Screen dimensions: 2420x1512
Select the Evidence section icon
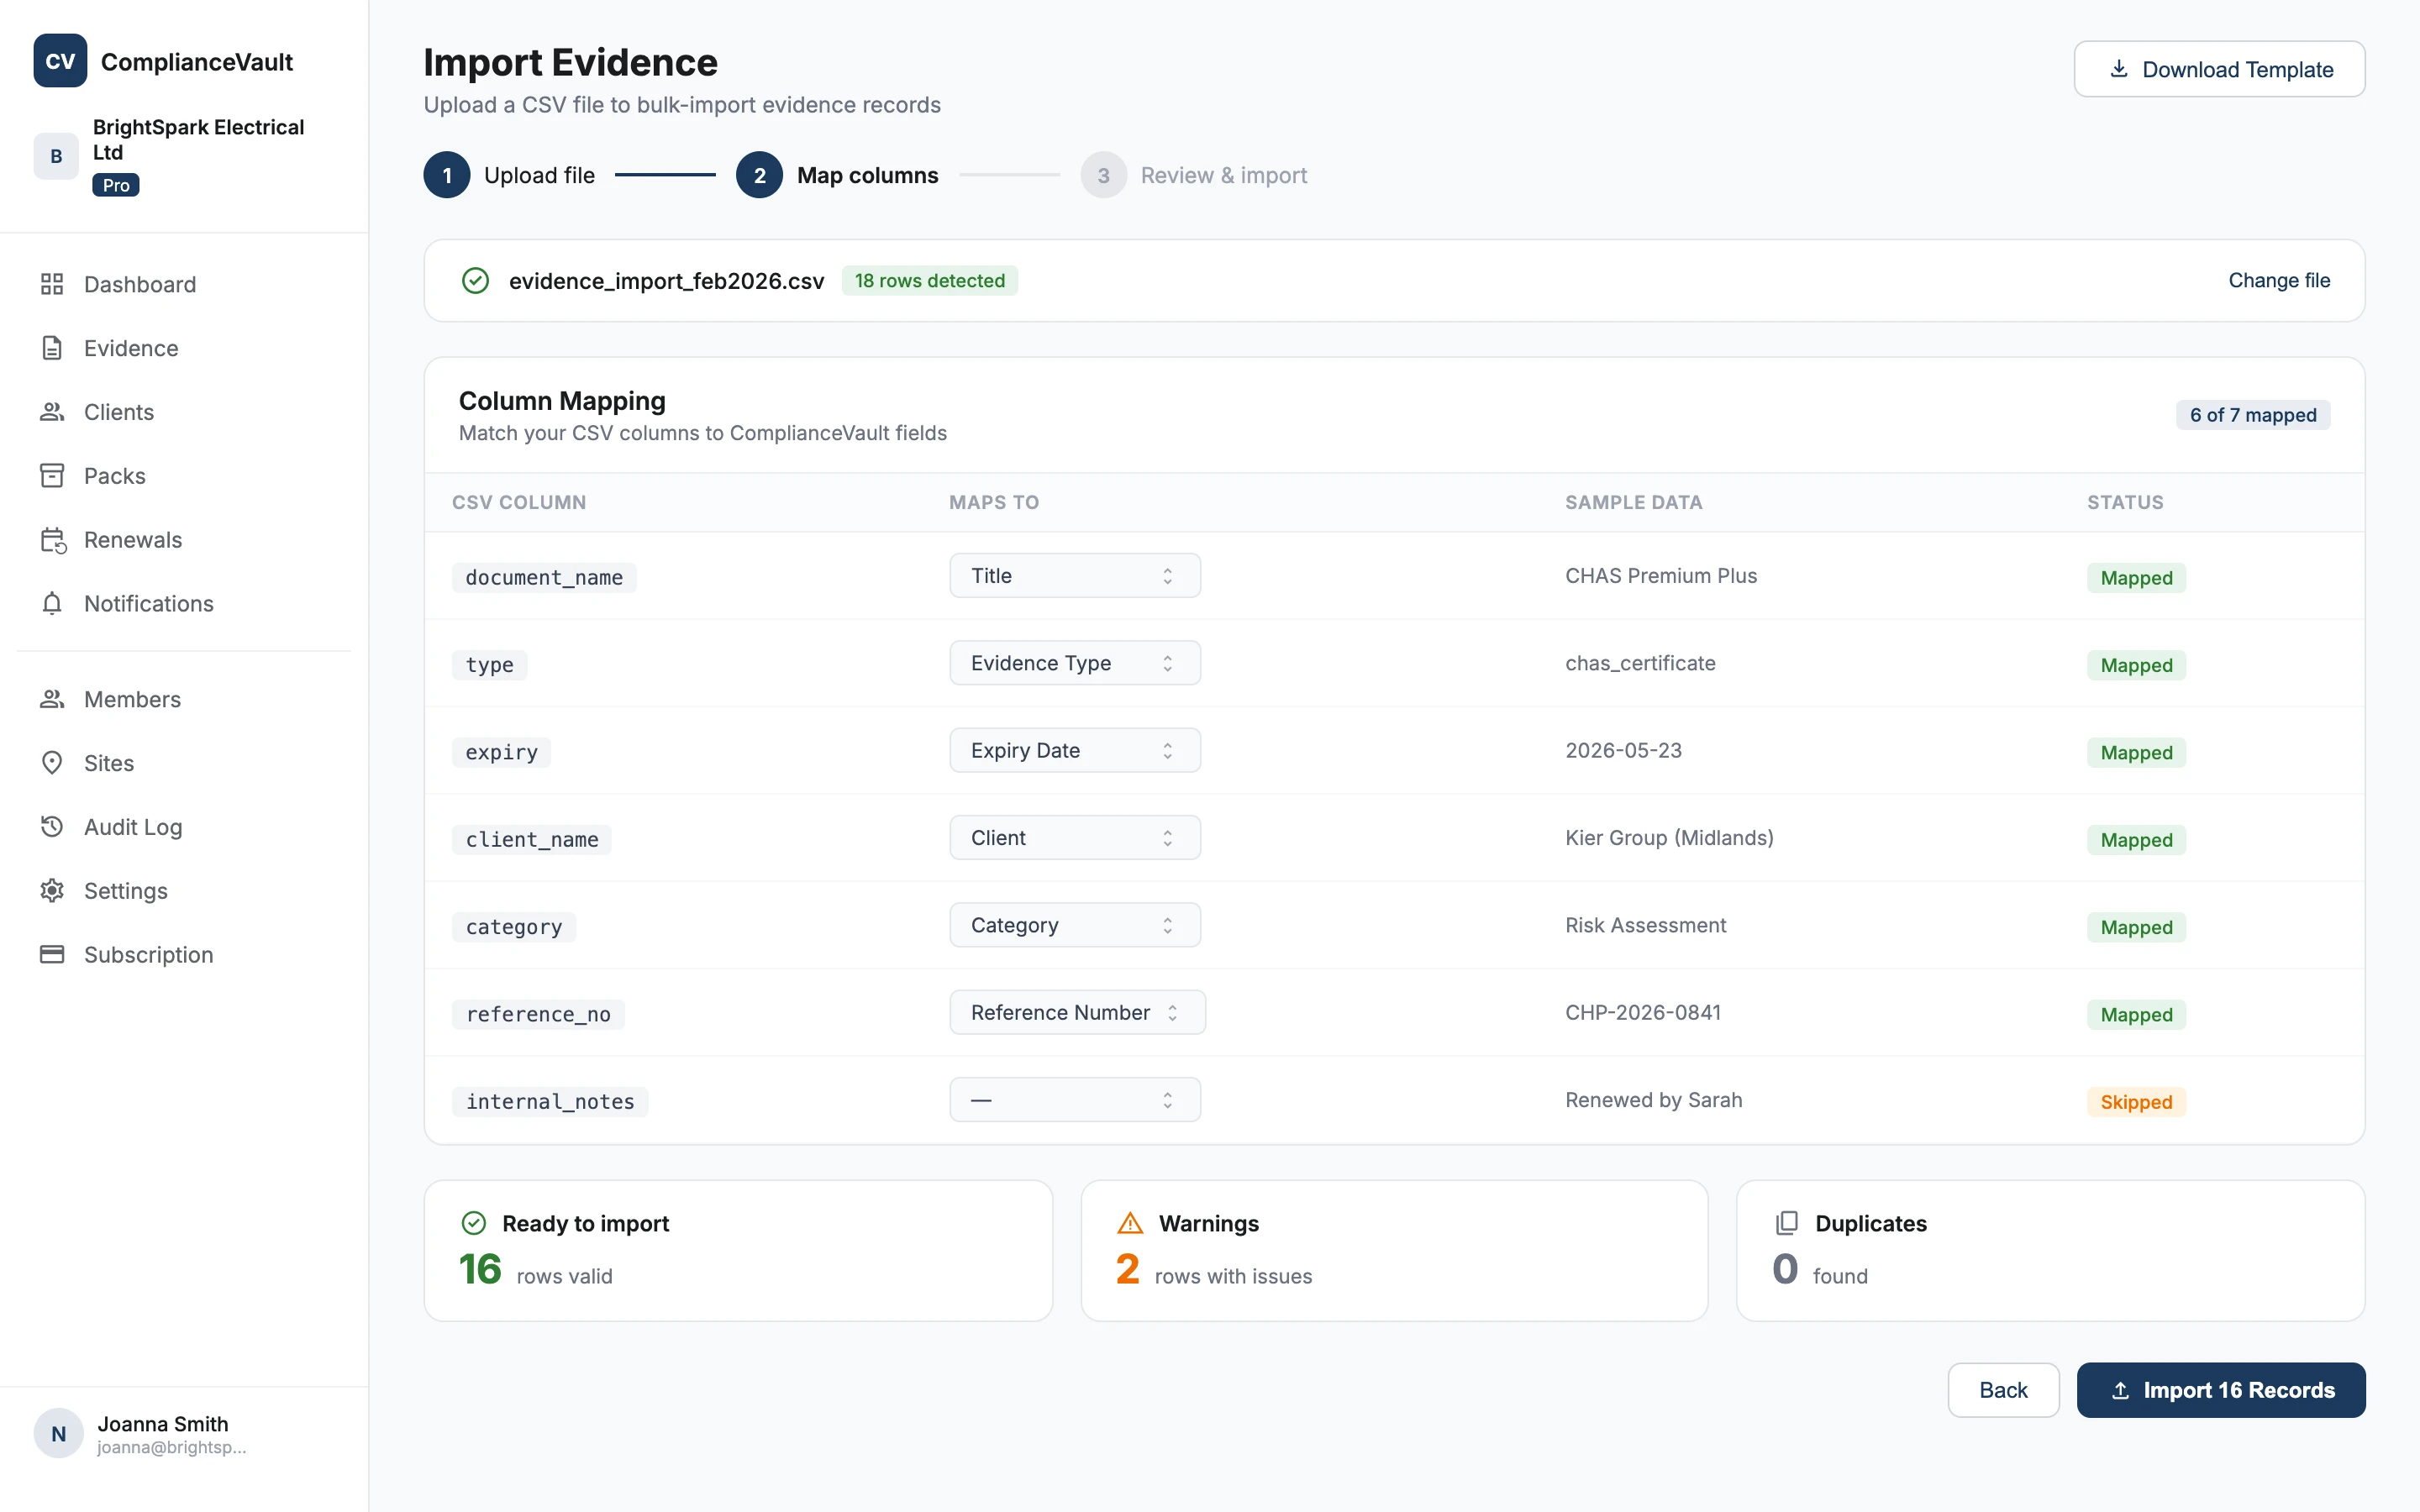(53, 347)
